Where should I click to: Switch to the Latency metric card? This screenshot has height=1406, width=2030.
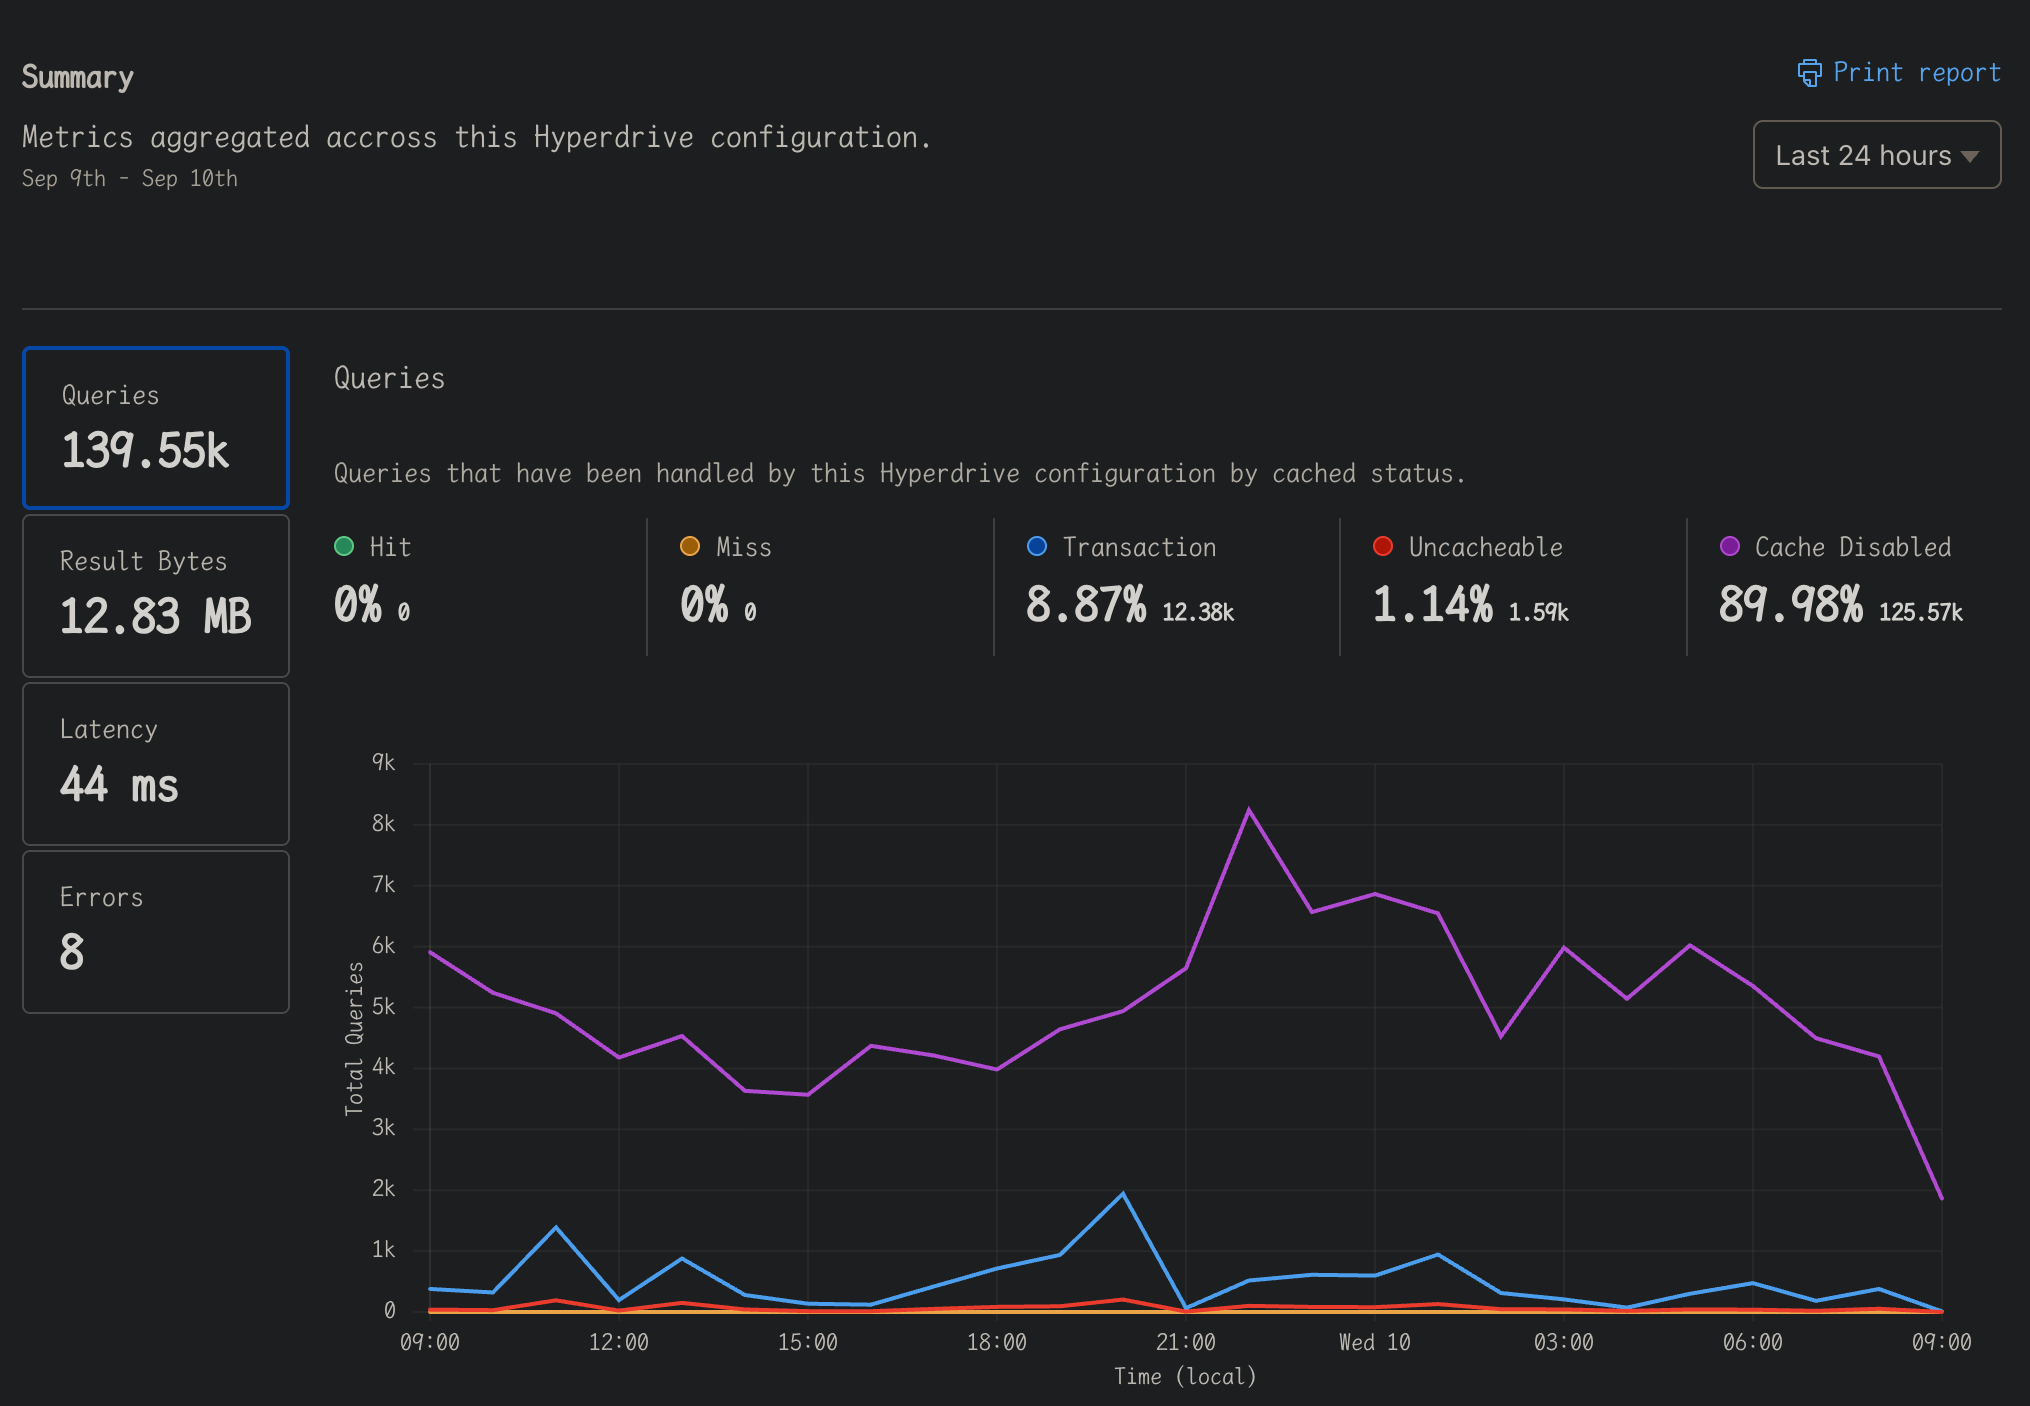point(156,764)
